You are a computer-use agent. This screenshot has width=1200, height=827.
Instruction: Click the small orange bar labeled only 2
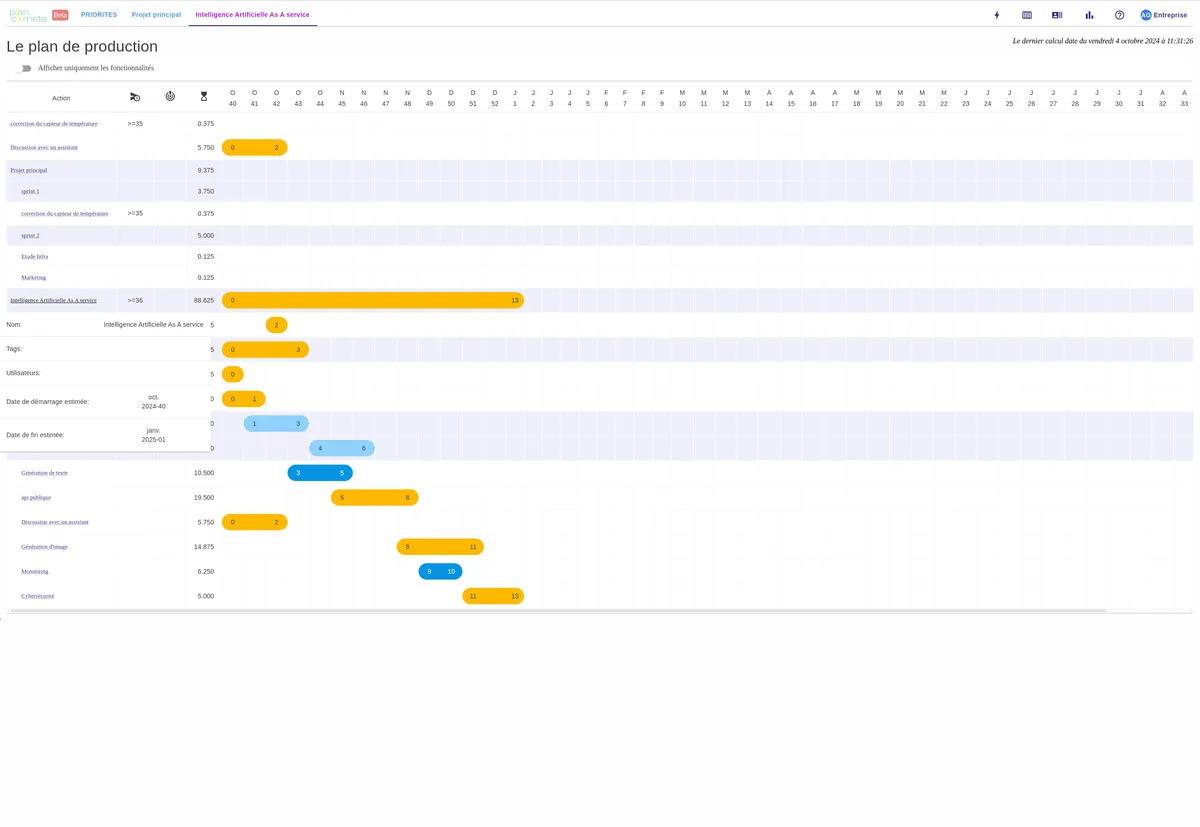[x=276, y=325]
